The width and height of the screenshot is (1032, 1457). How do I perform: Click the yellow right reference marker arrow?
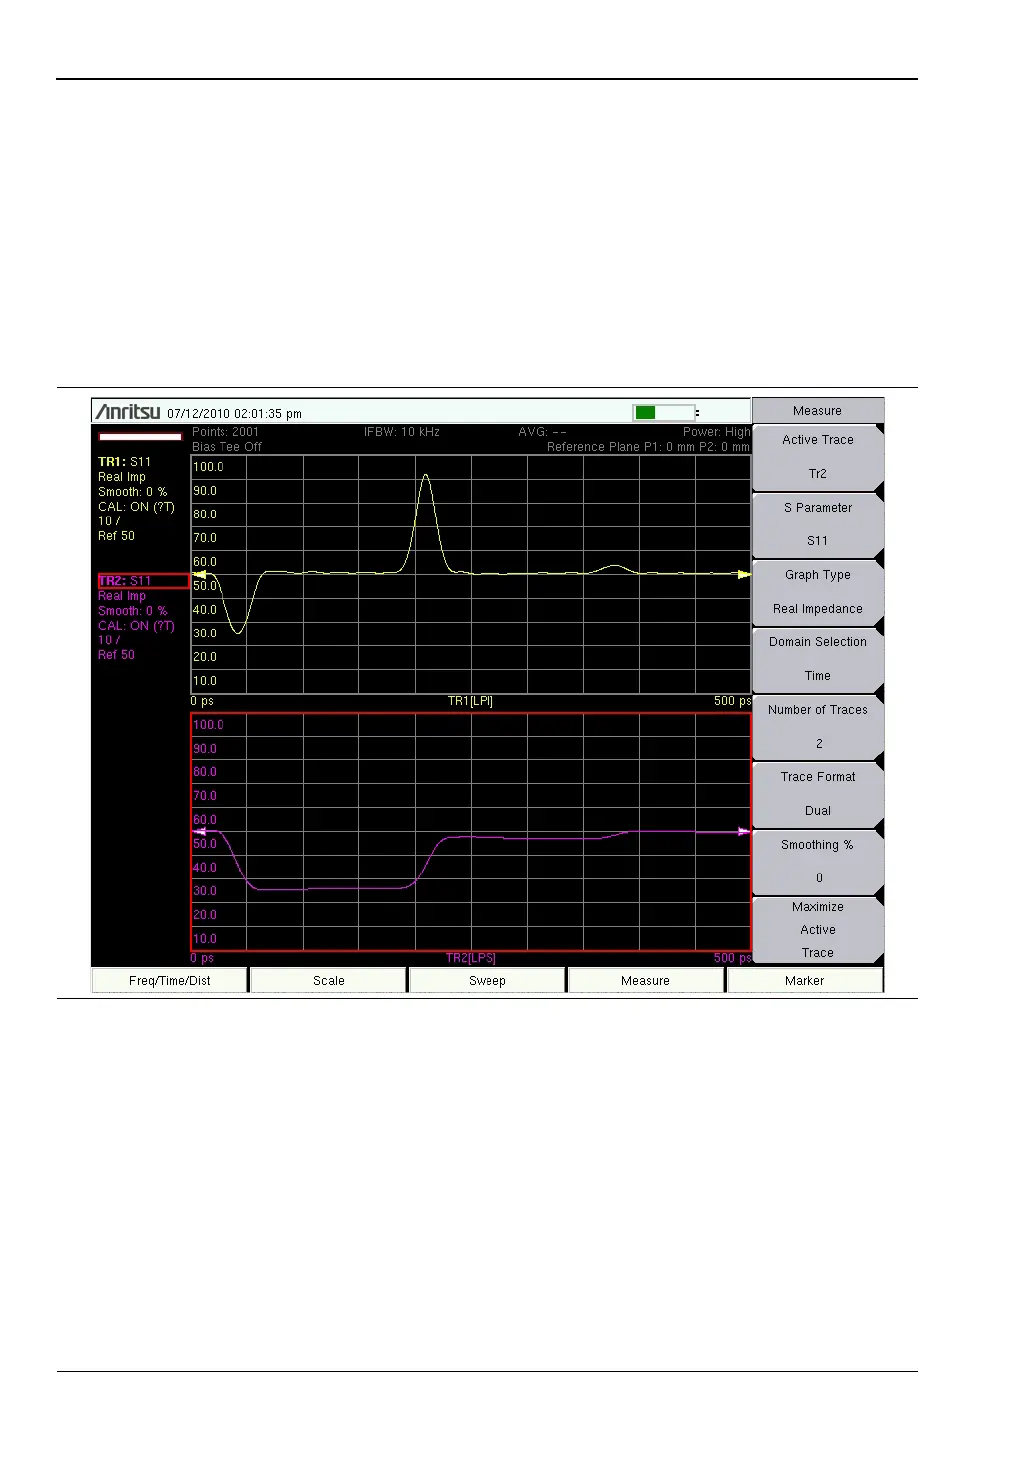click(744, 574)
